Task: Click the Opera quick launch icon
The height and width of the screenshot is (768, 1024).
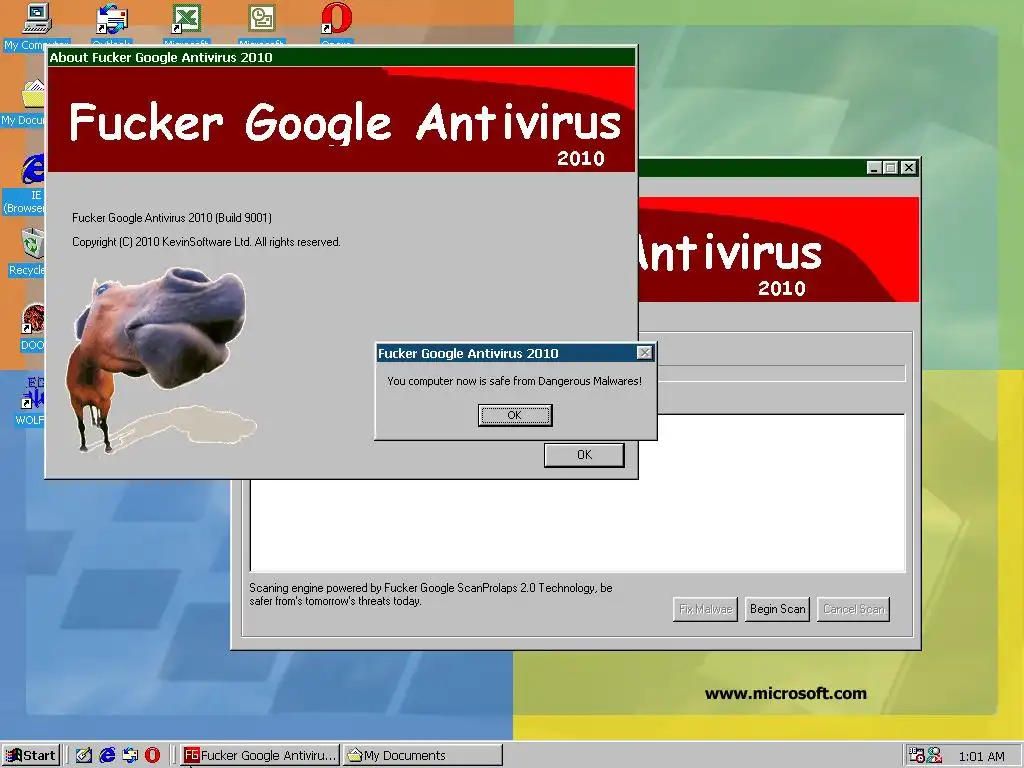Action: pyautogui.click(x=152, y=755)
